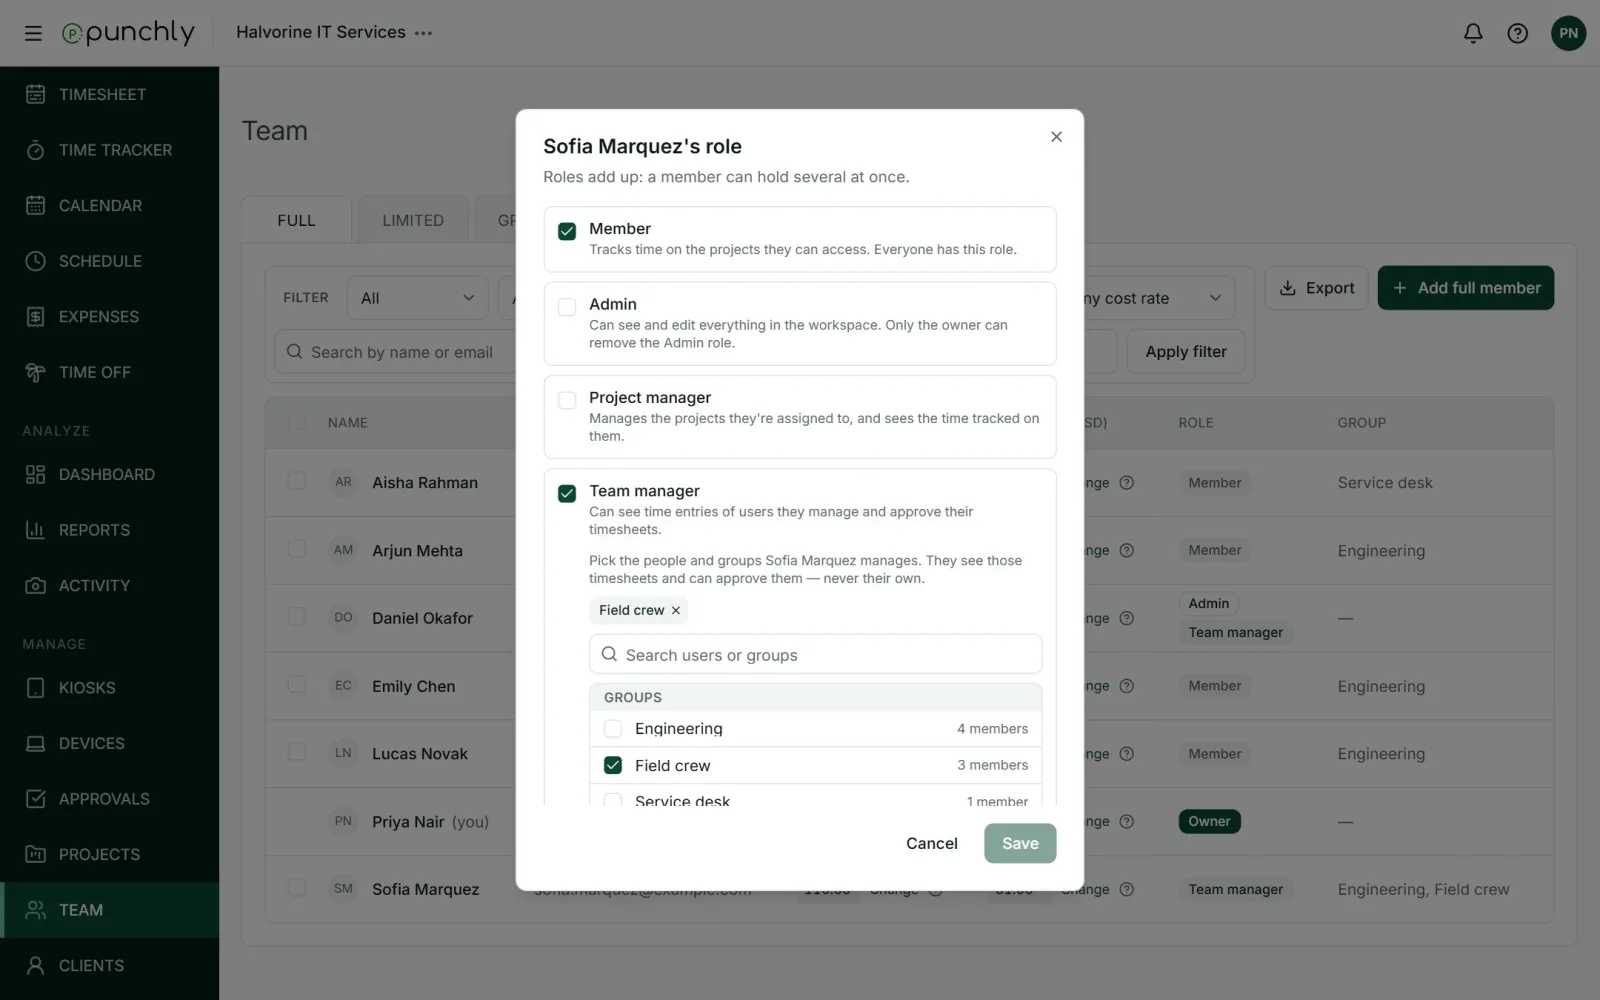Focus Search by name or email field
The image size is (1600, 1000).
pyautogui.click(x=395, y=352)
